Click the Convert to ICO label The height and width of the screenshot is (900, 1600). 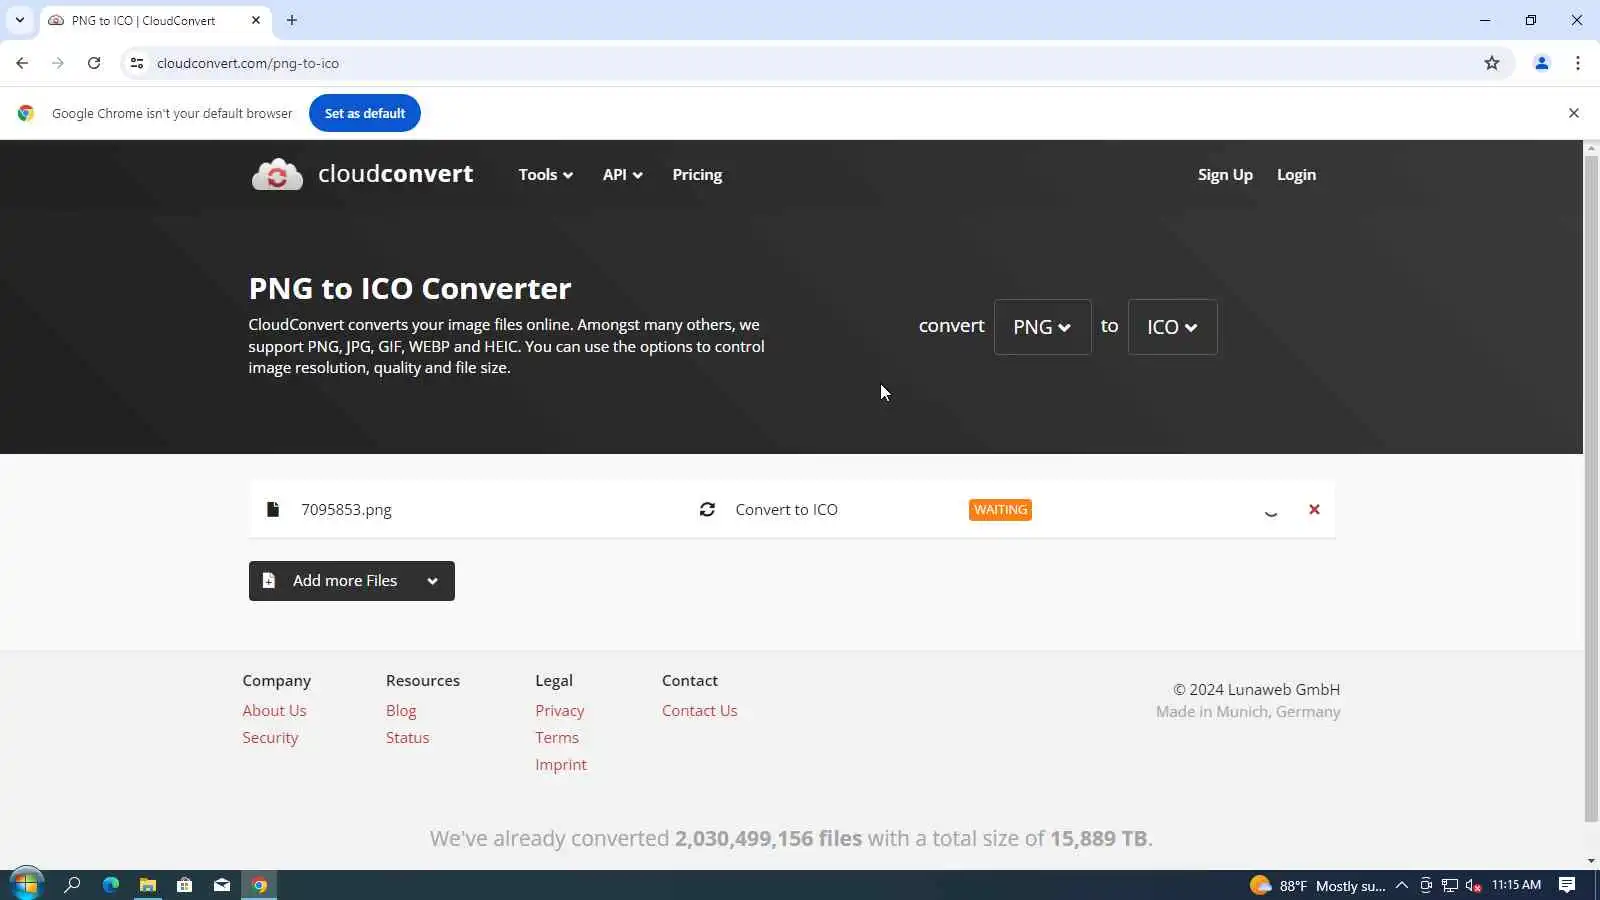coord(787,510)
